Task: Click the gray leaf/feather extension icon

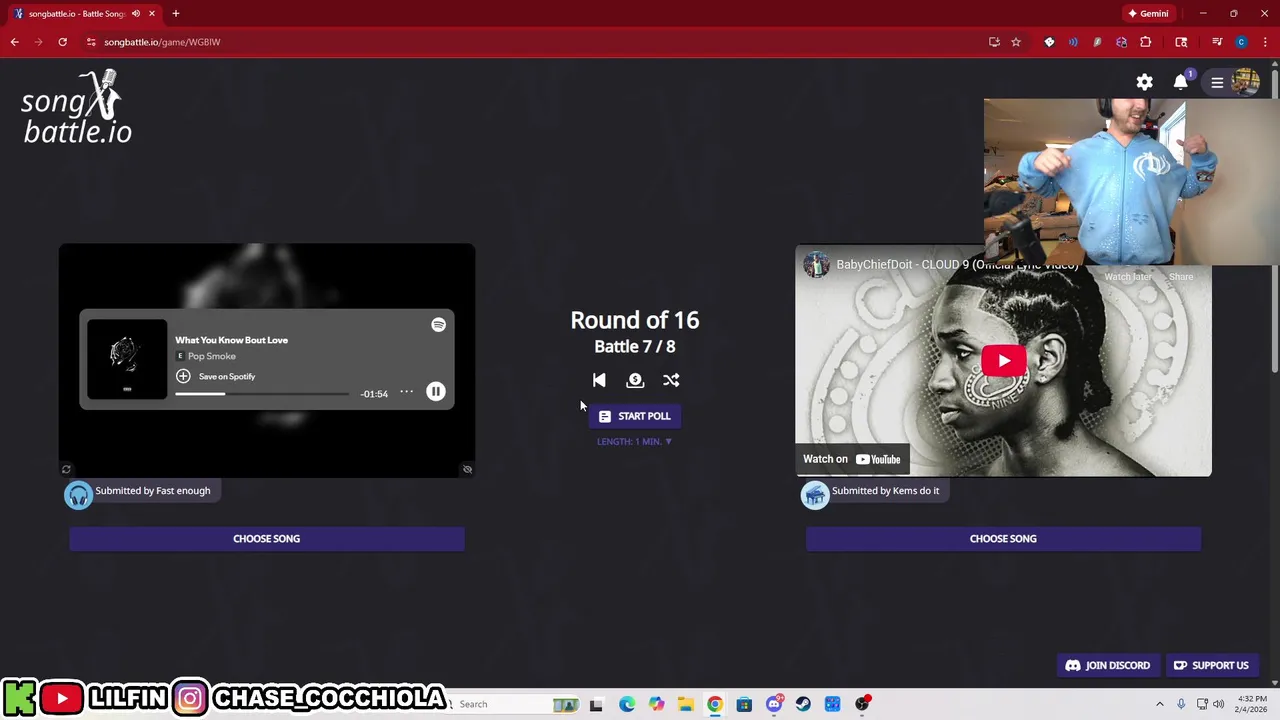Action: coord(1097,42)
